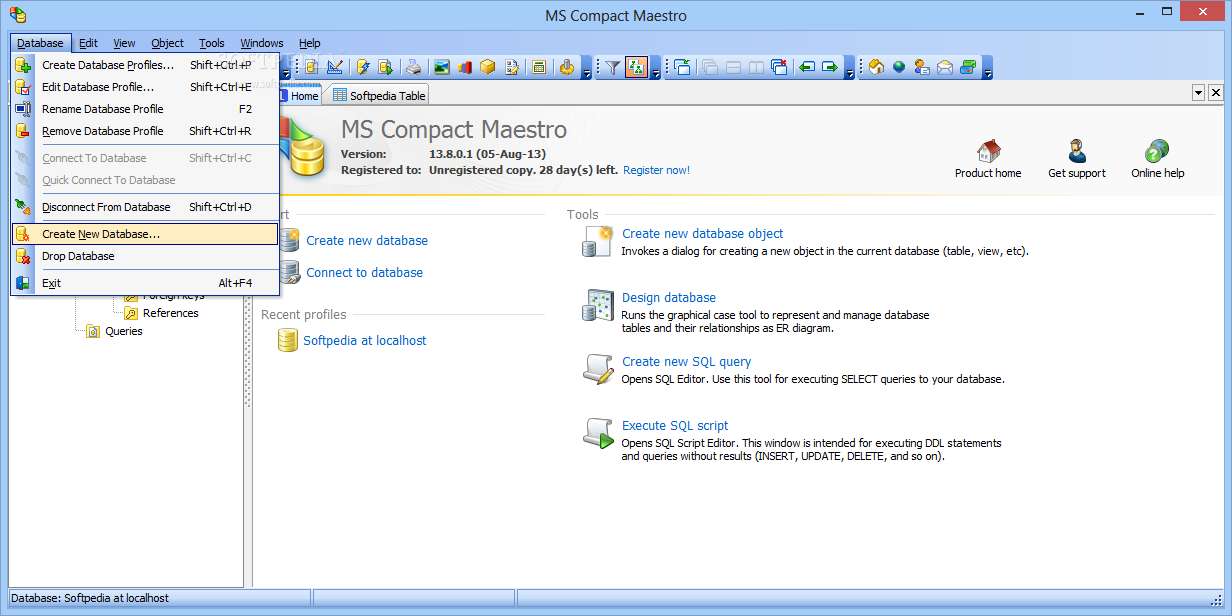Click the app icon in the title bar
The width and height of the screenshot is (1232, 616).
click(x=17, y=16)
